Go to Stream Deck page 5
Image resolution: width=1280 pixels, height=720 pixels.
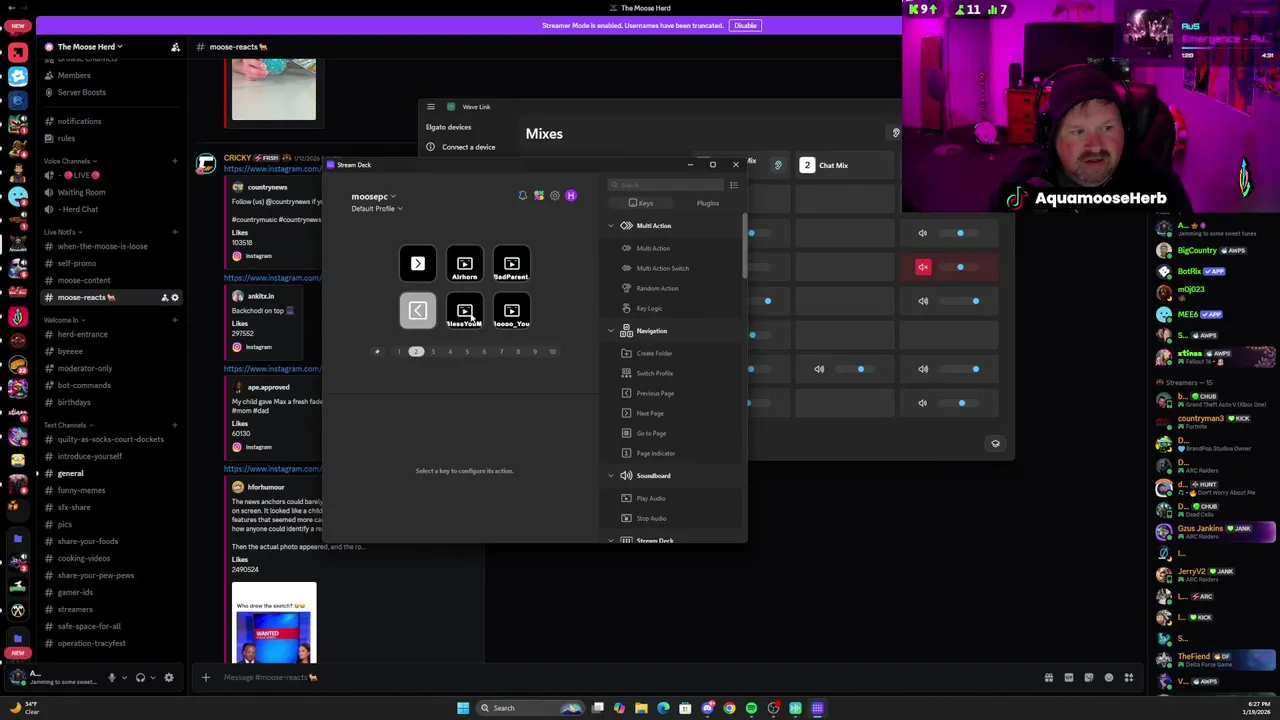[x=467, y=352]
